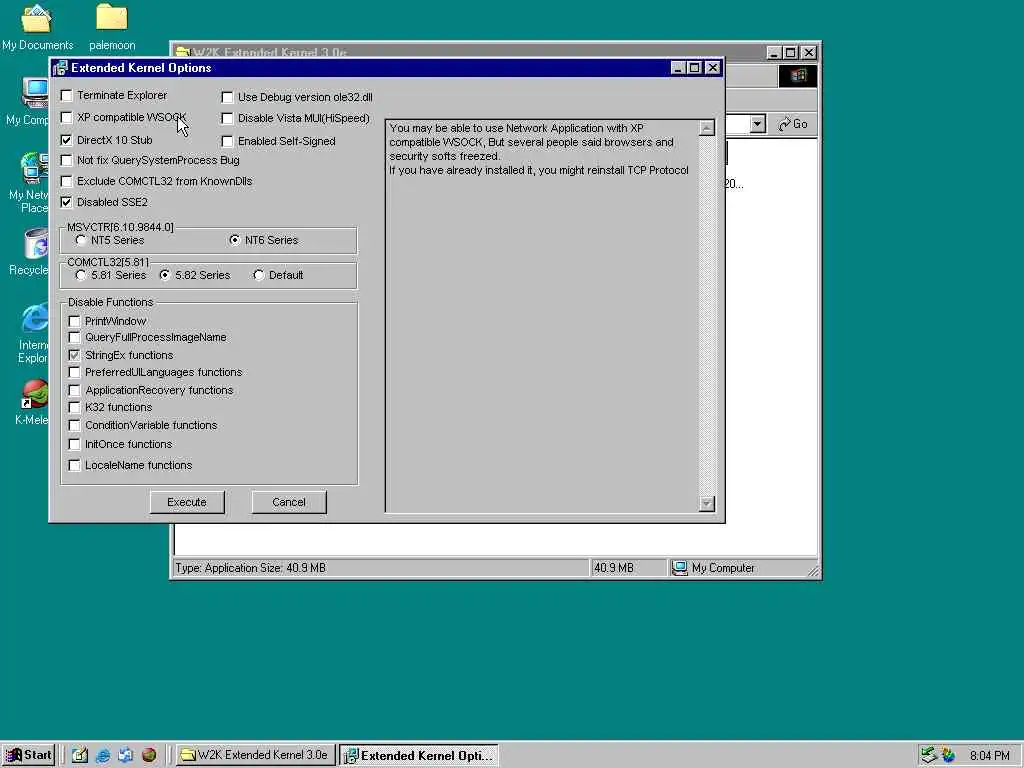Click status text 'Type: Application Size: 40.9 MB'
This screenshot has height=768, width=1024.
tap(251, 568)
